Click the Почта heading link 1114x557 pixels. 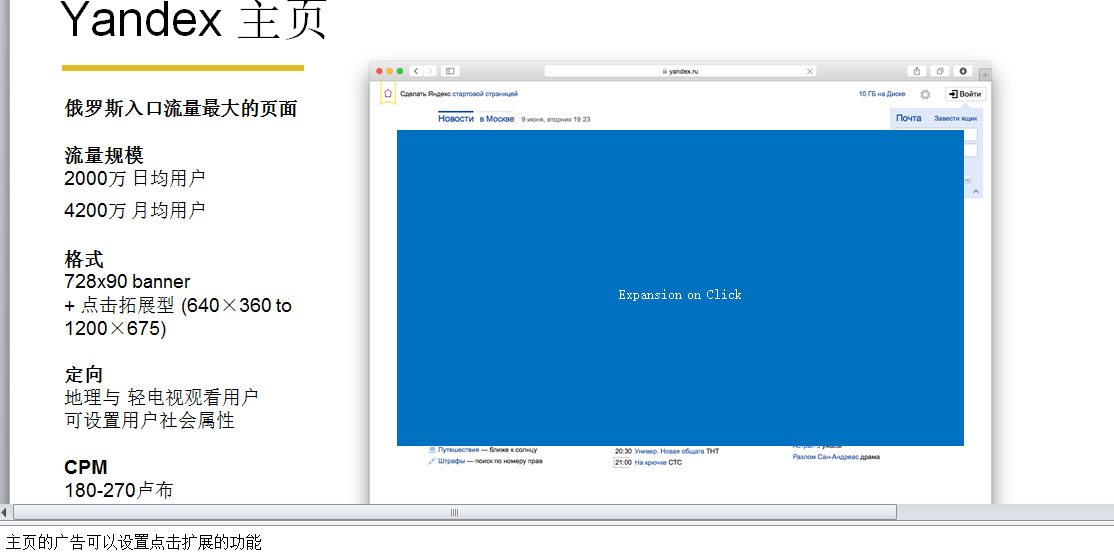[x=908, y=118]
